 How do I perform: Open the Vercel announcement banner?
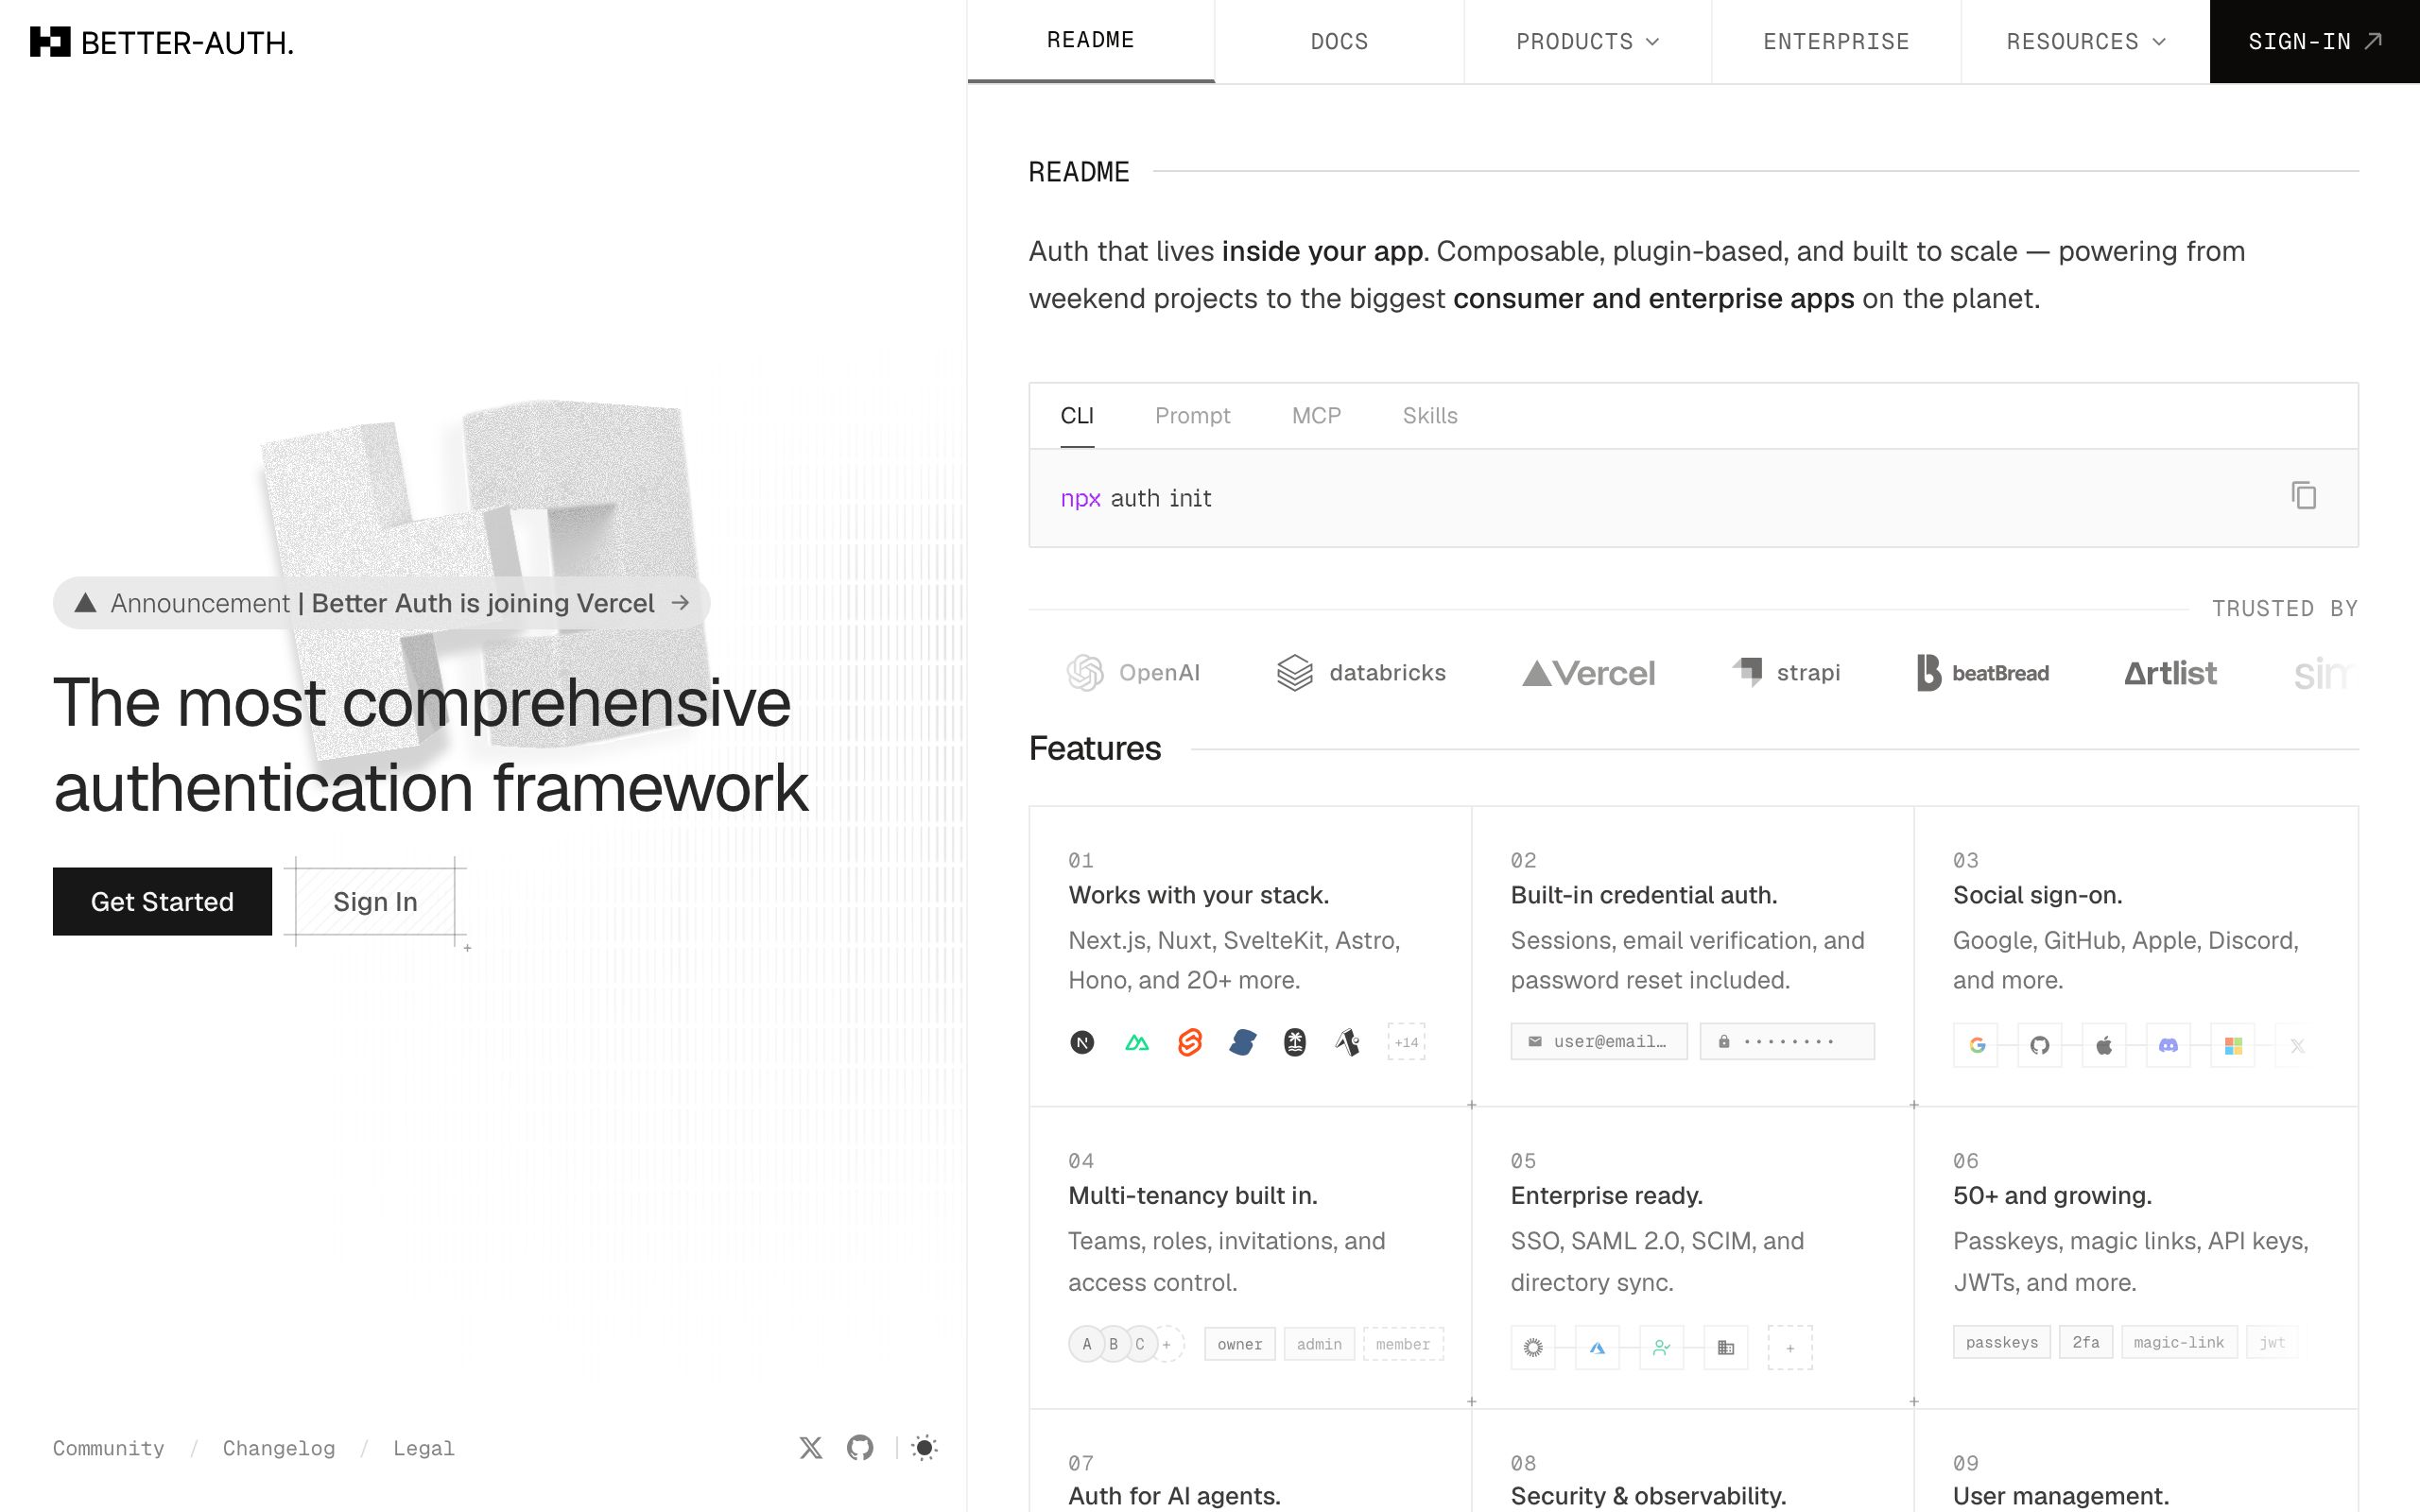[x=382, y=603]
